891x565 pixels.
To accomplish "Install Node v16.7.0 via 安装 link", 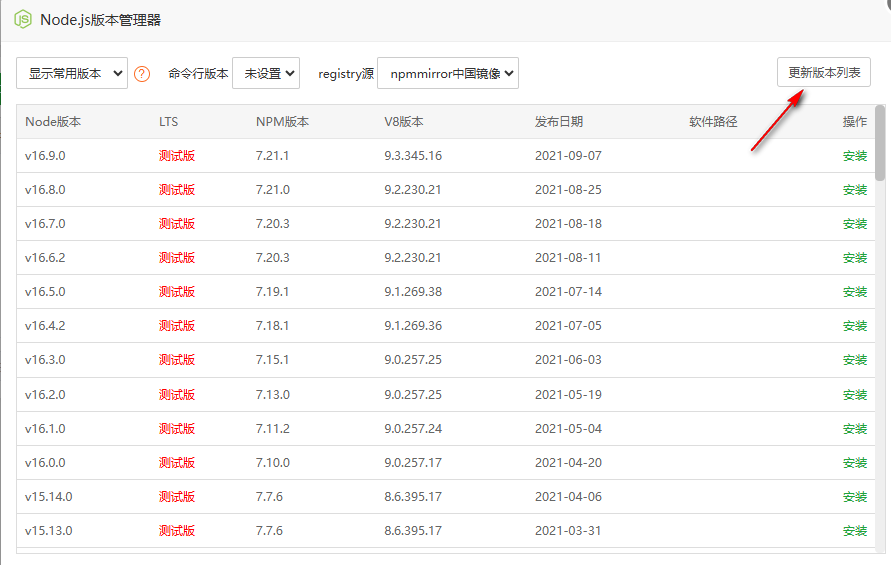I will coord(855,224).
